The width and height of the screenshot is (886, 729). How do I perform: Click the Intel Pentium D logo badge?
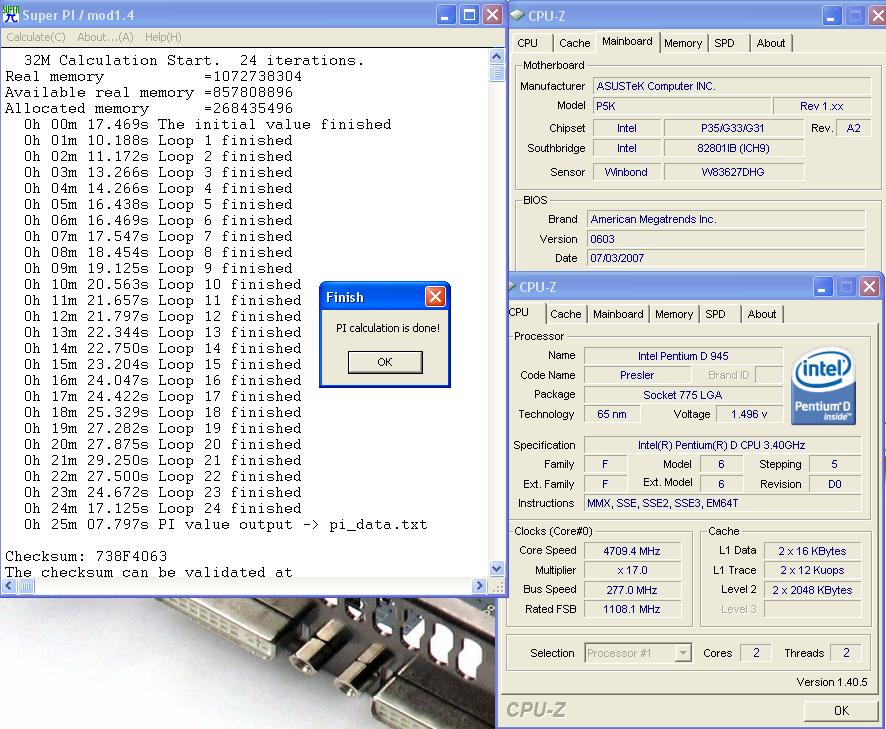click(823, 386)
